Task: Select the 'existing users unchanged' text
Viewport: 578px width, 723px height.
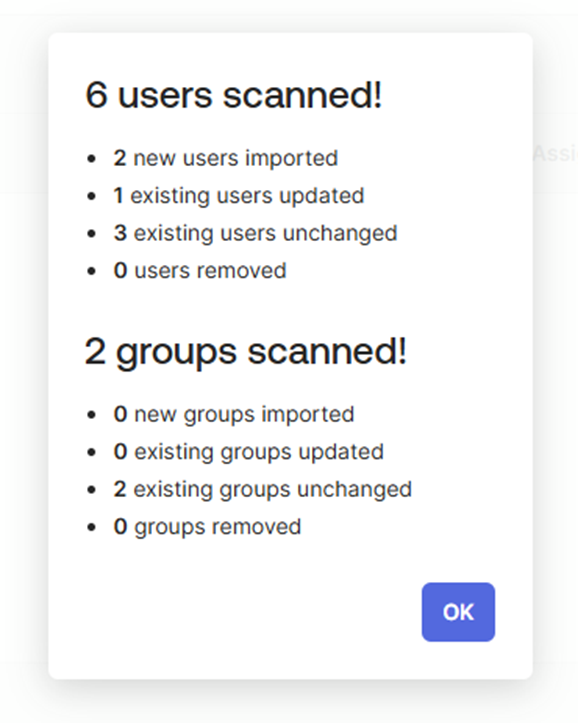Action: pyautogui.click(x=265, y=233)
